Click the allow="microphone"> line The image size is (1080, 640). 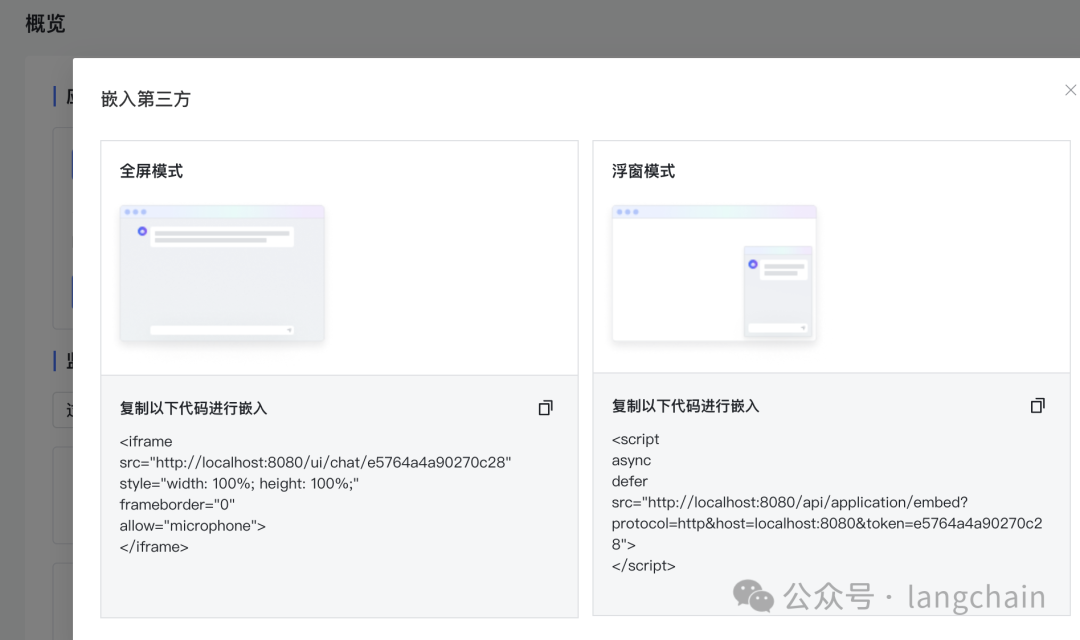(x=192, y=526)
